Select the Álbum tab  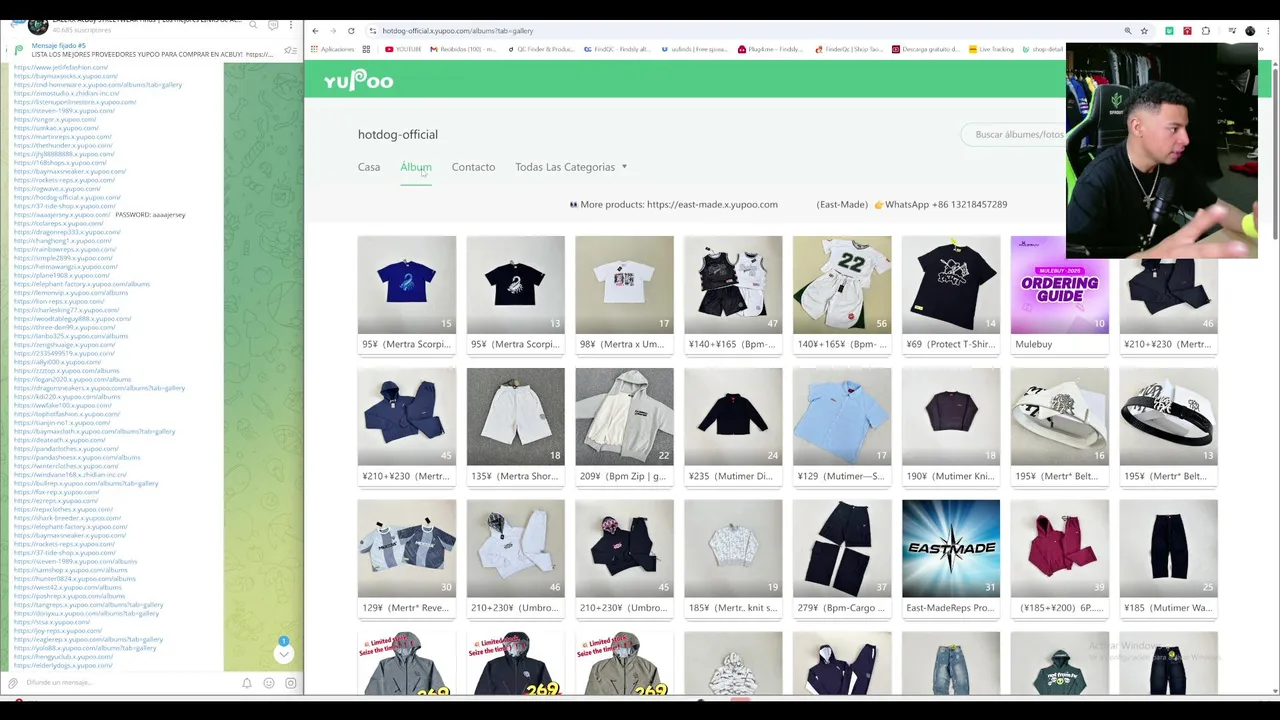coord(416,167)
